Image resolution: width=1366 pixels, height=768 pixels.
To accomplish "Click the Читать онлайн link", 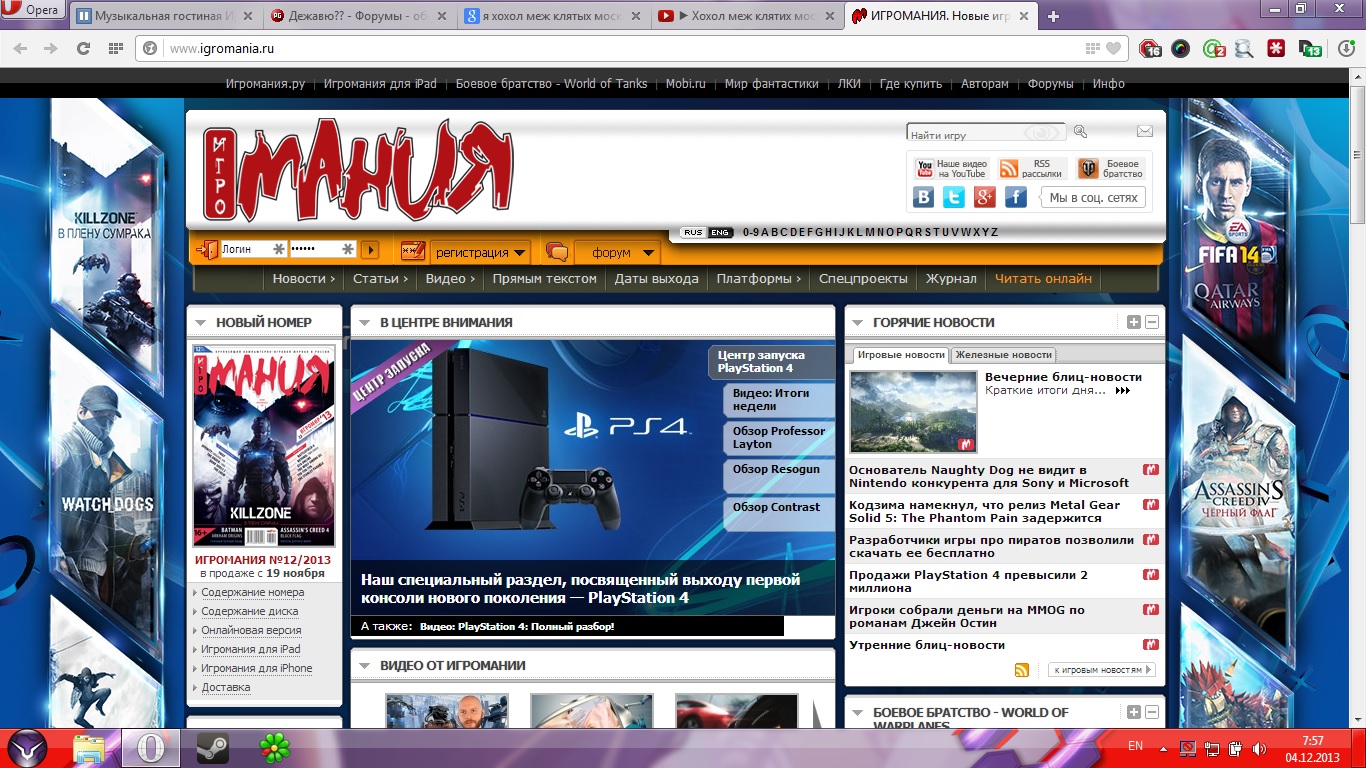I will [x=1043, y=279].
